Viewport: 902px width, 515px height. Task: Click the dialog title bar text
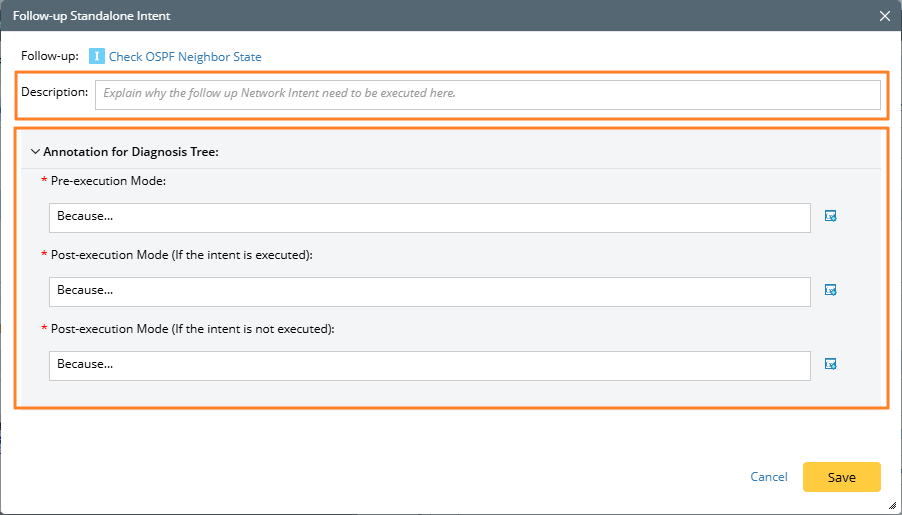tap(91, 16)
